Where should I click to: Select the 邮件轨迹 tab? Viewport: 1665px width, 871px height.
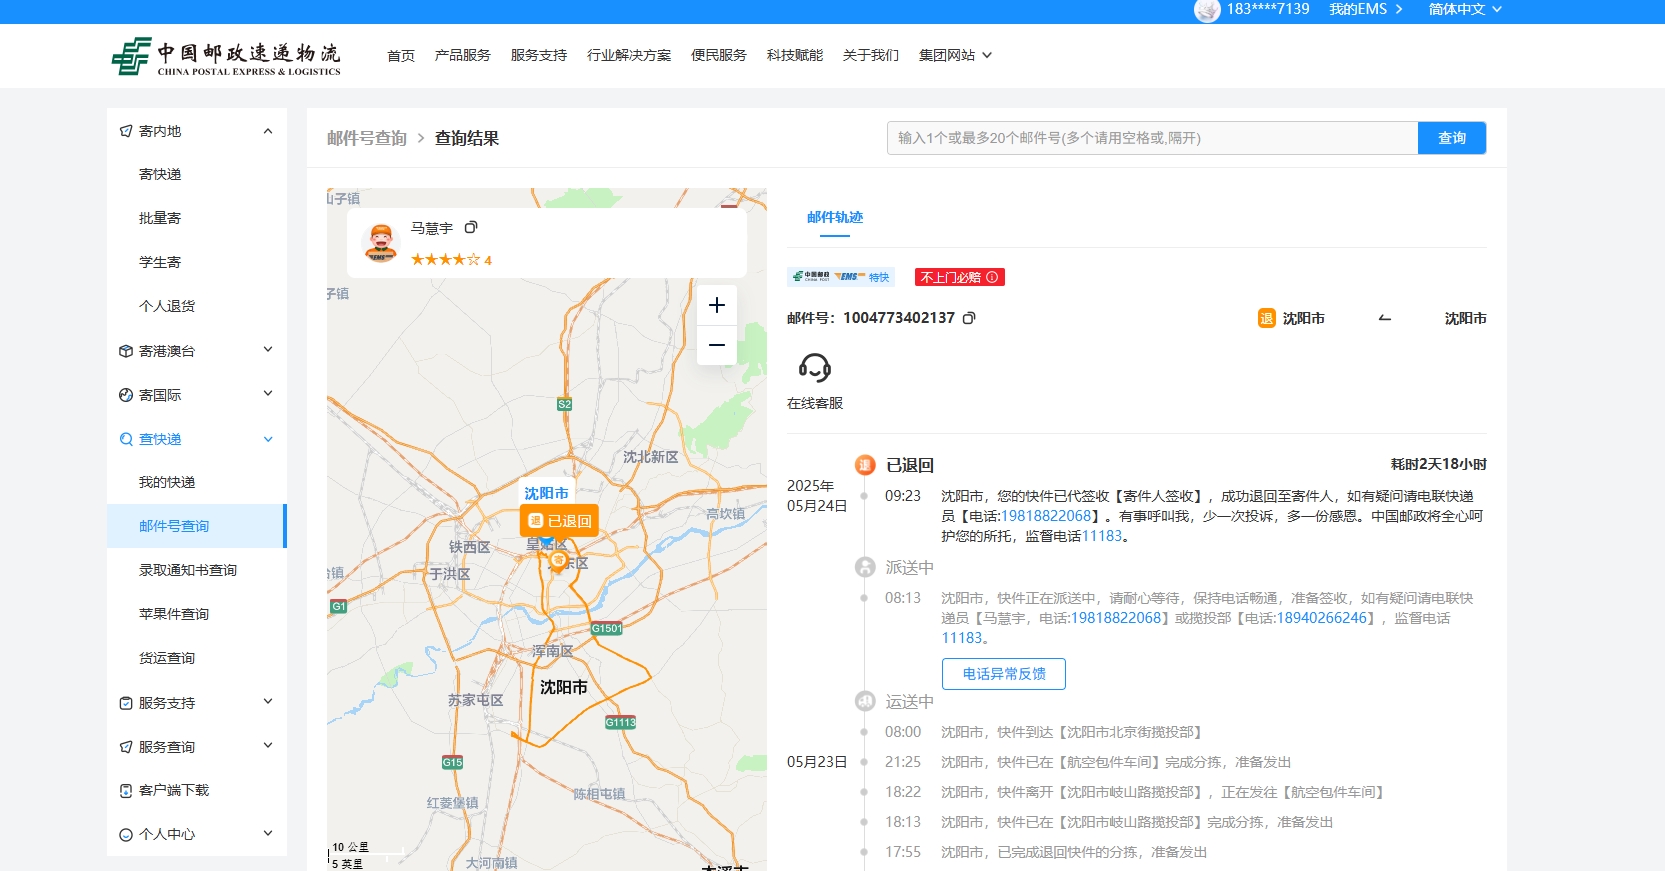click(x=835, y=218)
